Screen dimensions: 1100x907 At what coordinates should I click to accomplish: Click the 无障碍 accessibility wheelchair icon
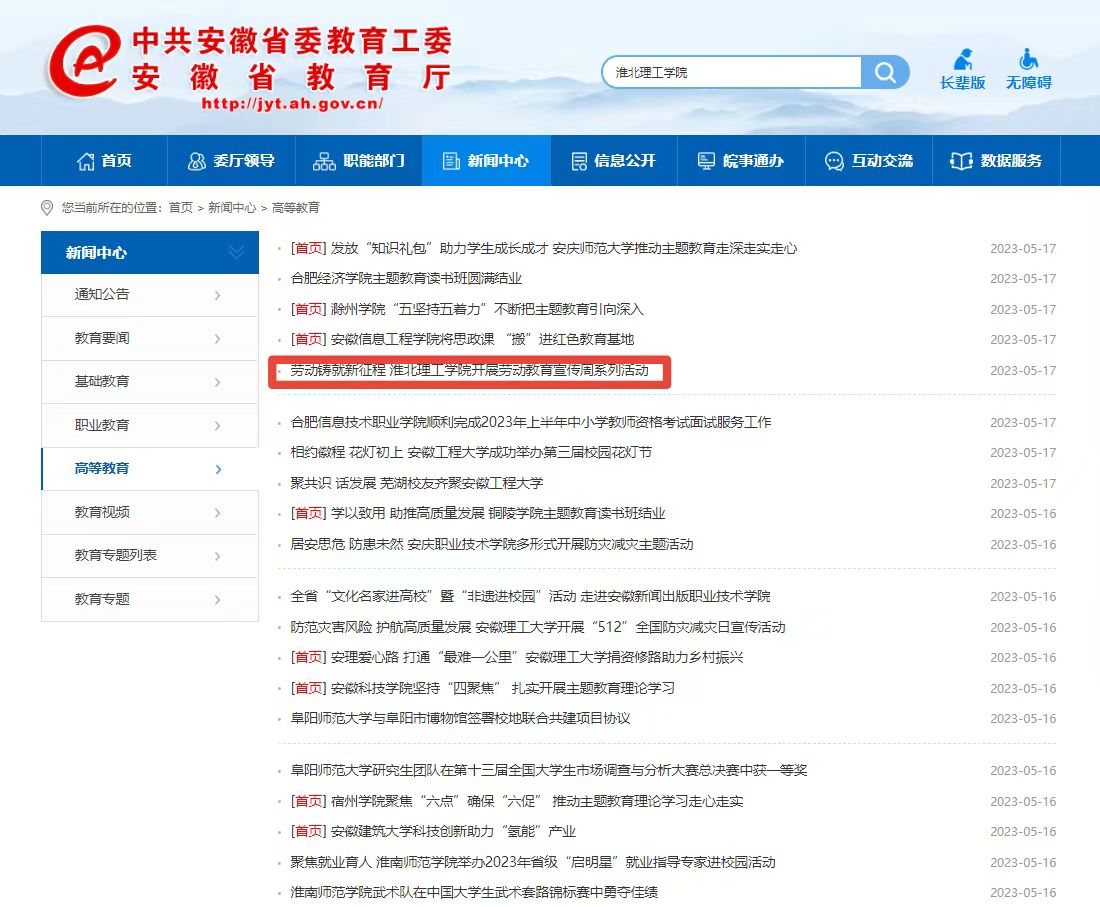[1028, 60]
